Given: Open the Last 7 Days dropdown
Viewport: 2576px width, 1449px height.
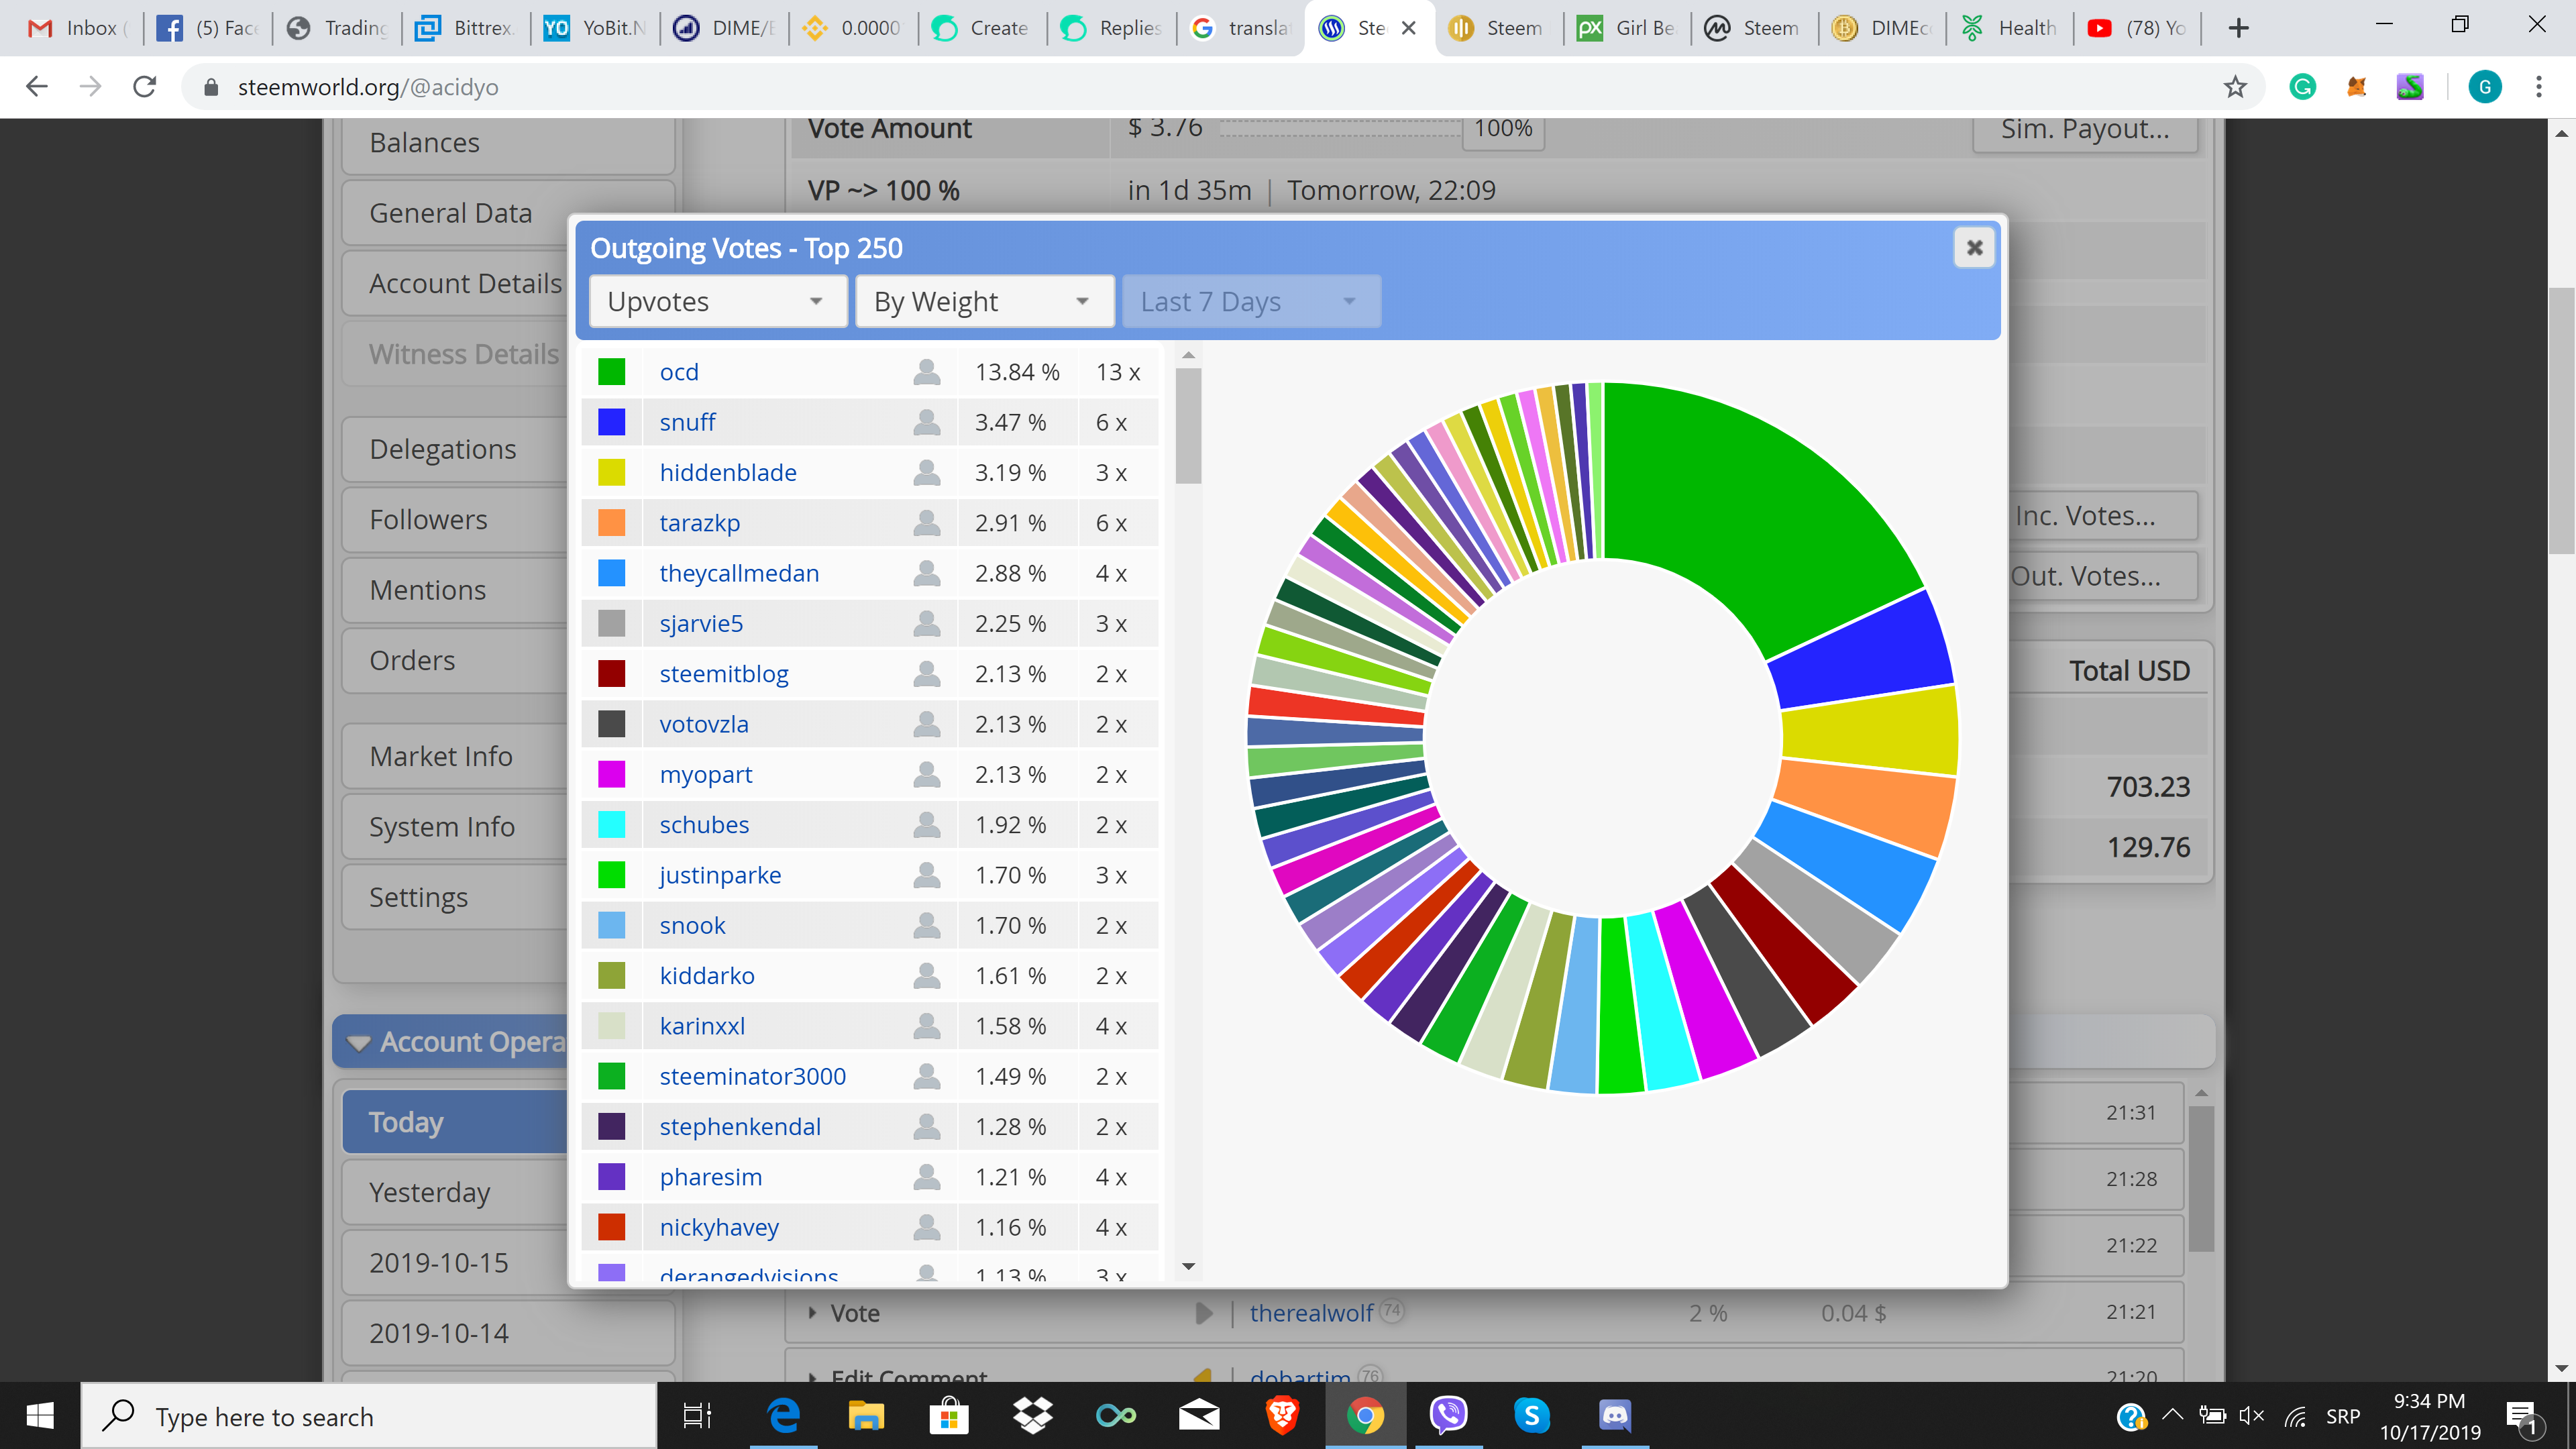Looking at the screenshot, I should click(1250, 302).
